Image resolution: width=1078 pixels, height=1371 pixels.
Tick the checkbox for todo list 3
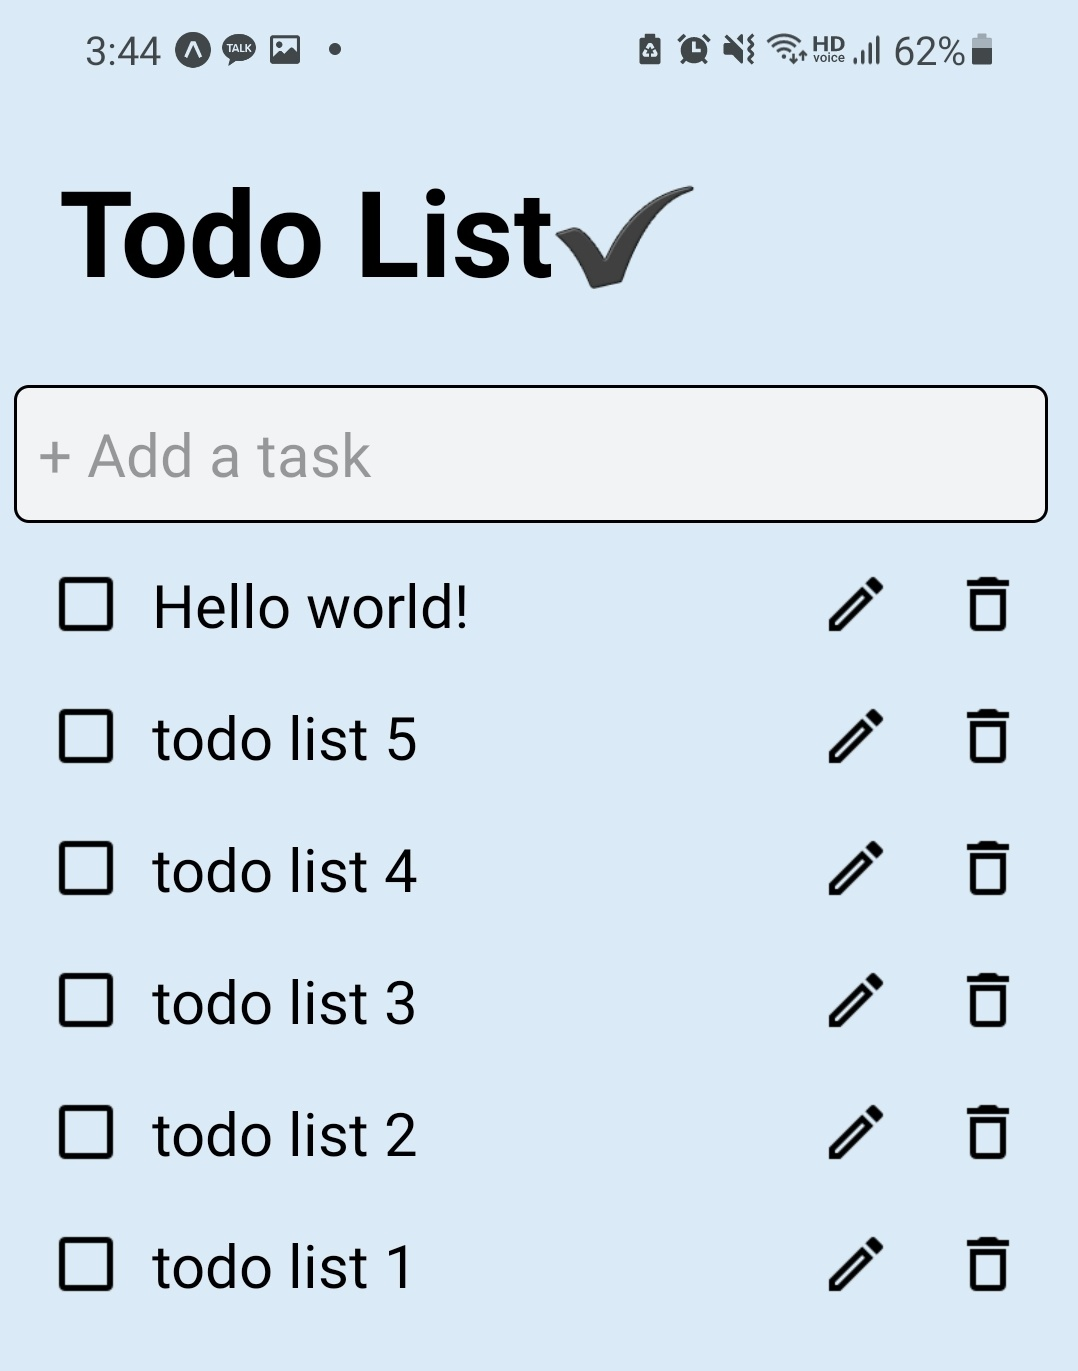click(x=86, y=1002)
